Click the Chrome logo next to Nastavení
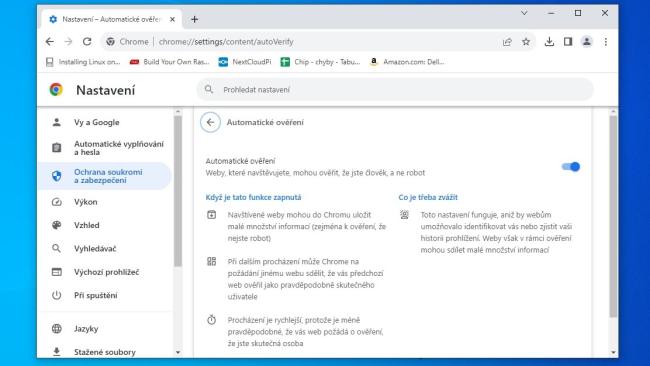The width and height of the screenshot is (650, 366). [x=56, y=90]
